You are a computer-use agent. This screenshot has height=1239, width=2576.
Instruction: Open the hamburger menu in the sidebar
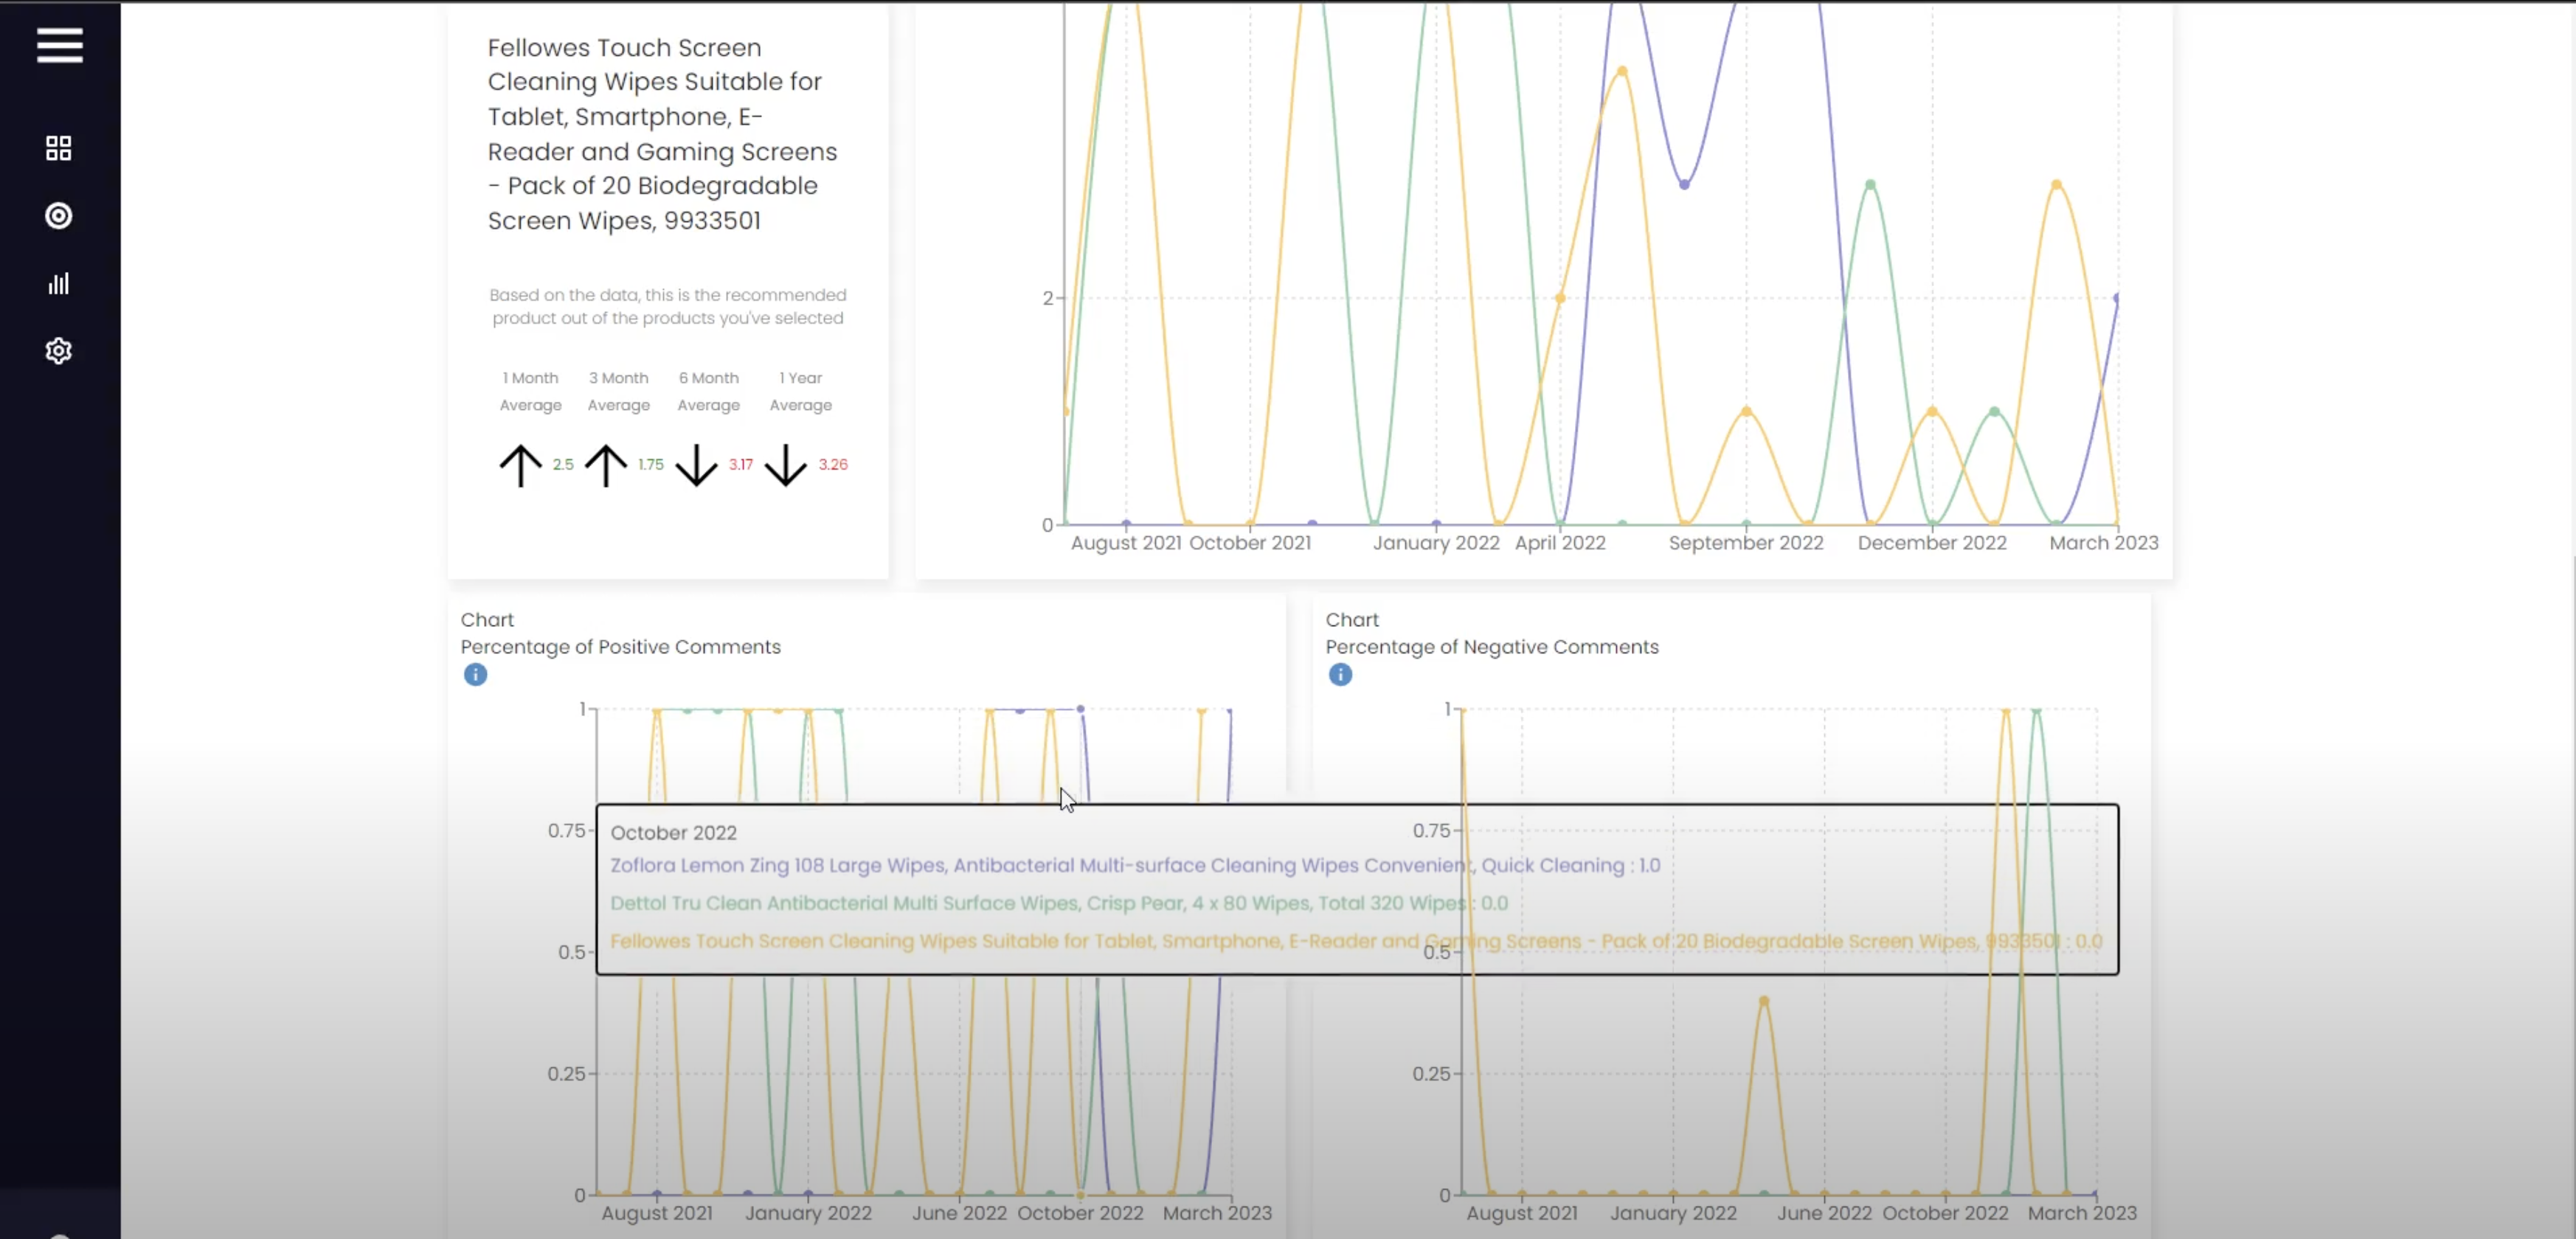coord(60,45)
